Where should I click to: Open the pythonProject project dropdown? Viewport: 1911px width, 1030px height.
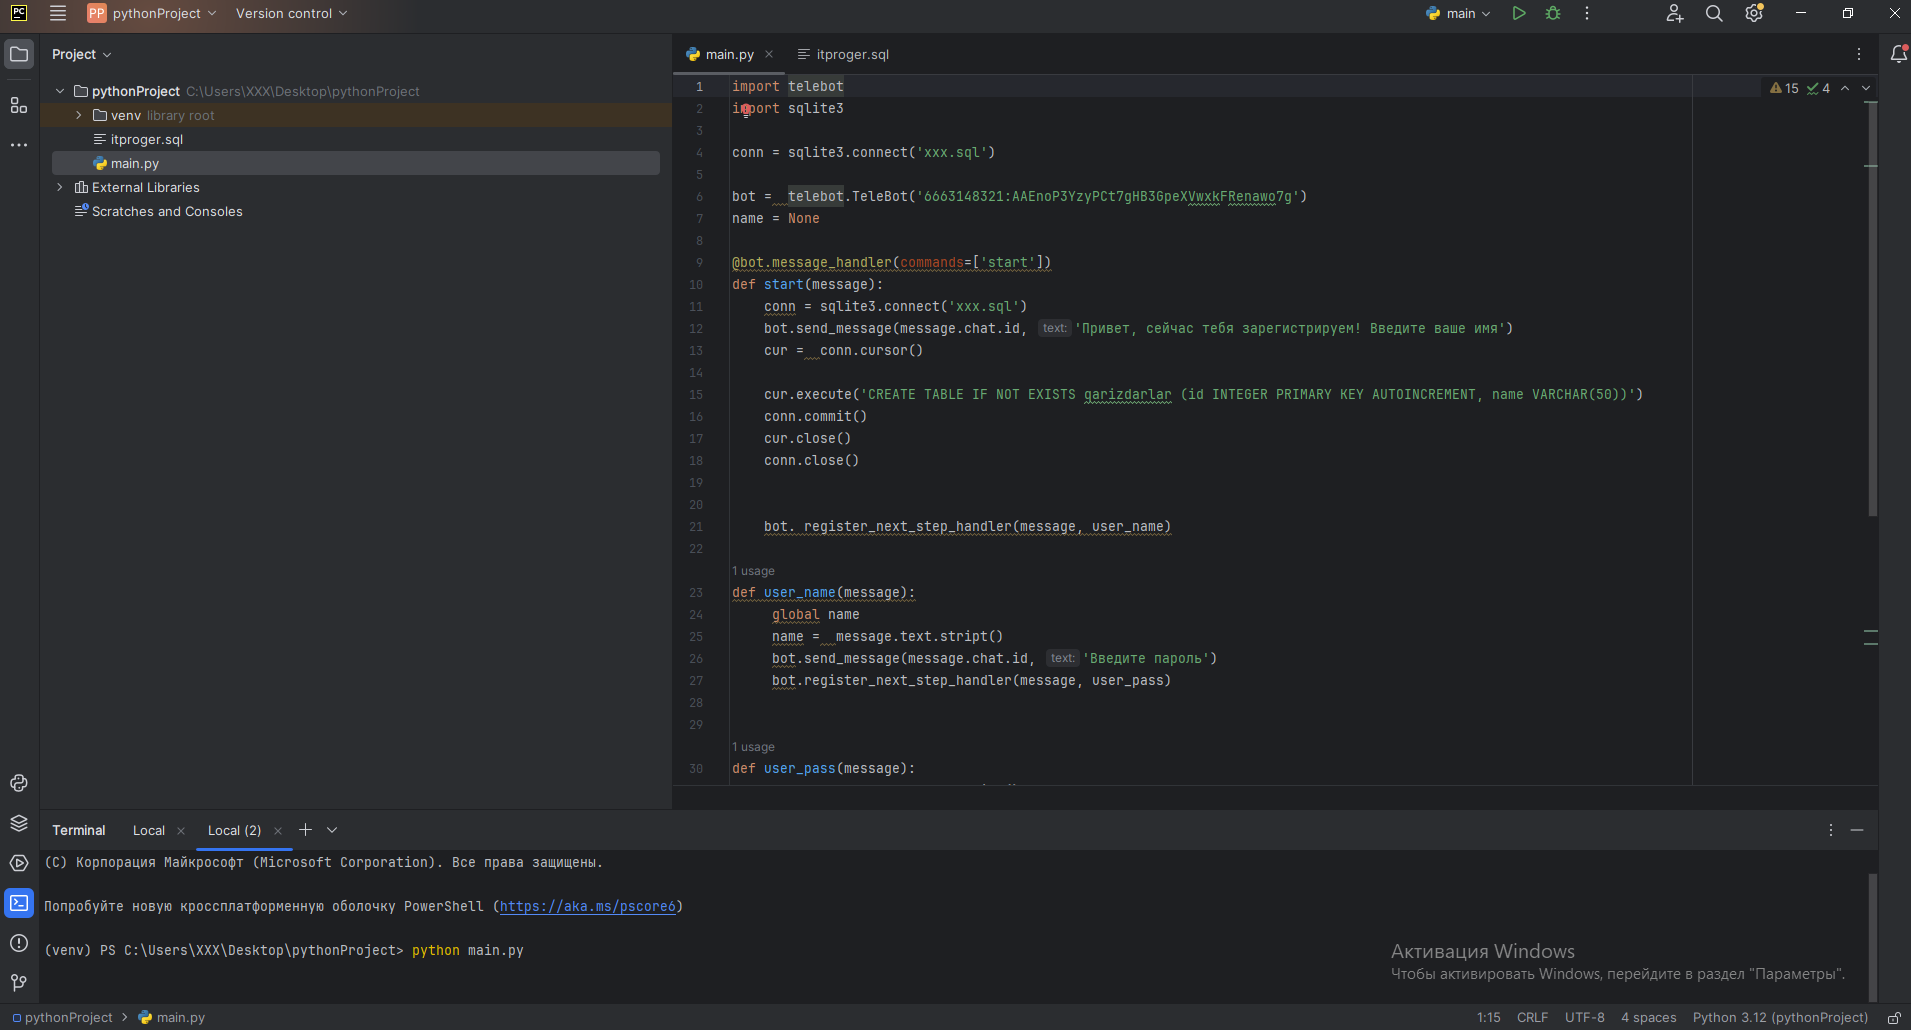(152, 14)
